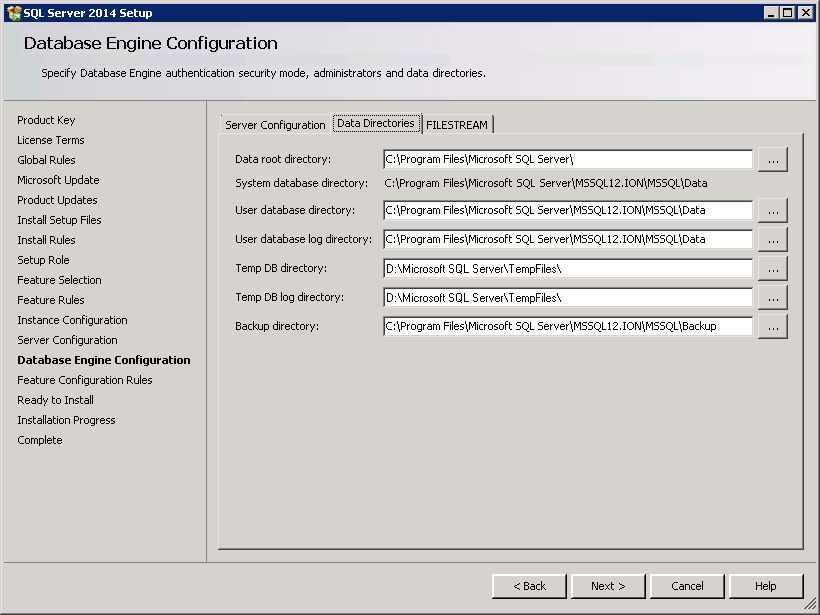
Task: Click the Setup Role step in sidebar
Action: 43,260
